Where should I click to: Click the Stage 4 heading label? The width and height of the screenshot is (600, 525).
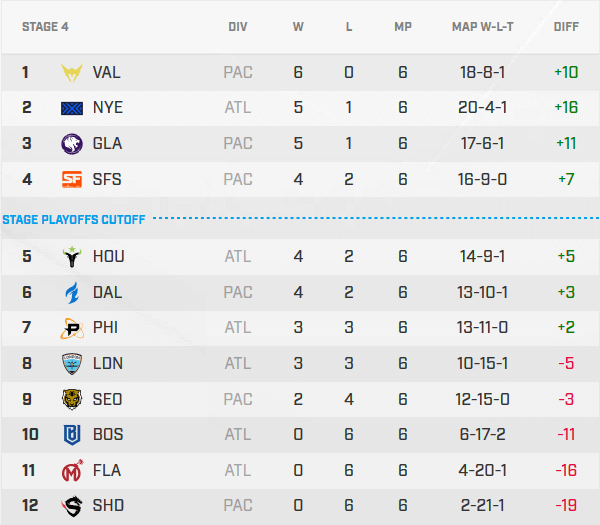click(46, 27)
